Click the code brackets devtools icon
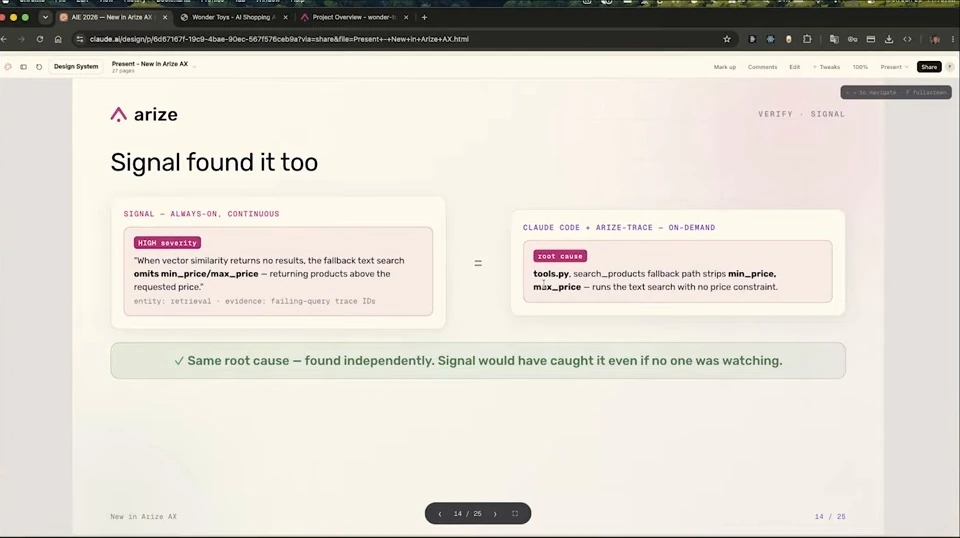Image resolution: width=960 pixels, height=538 pixels. 907,39
